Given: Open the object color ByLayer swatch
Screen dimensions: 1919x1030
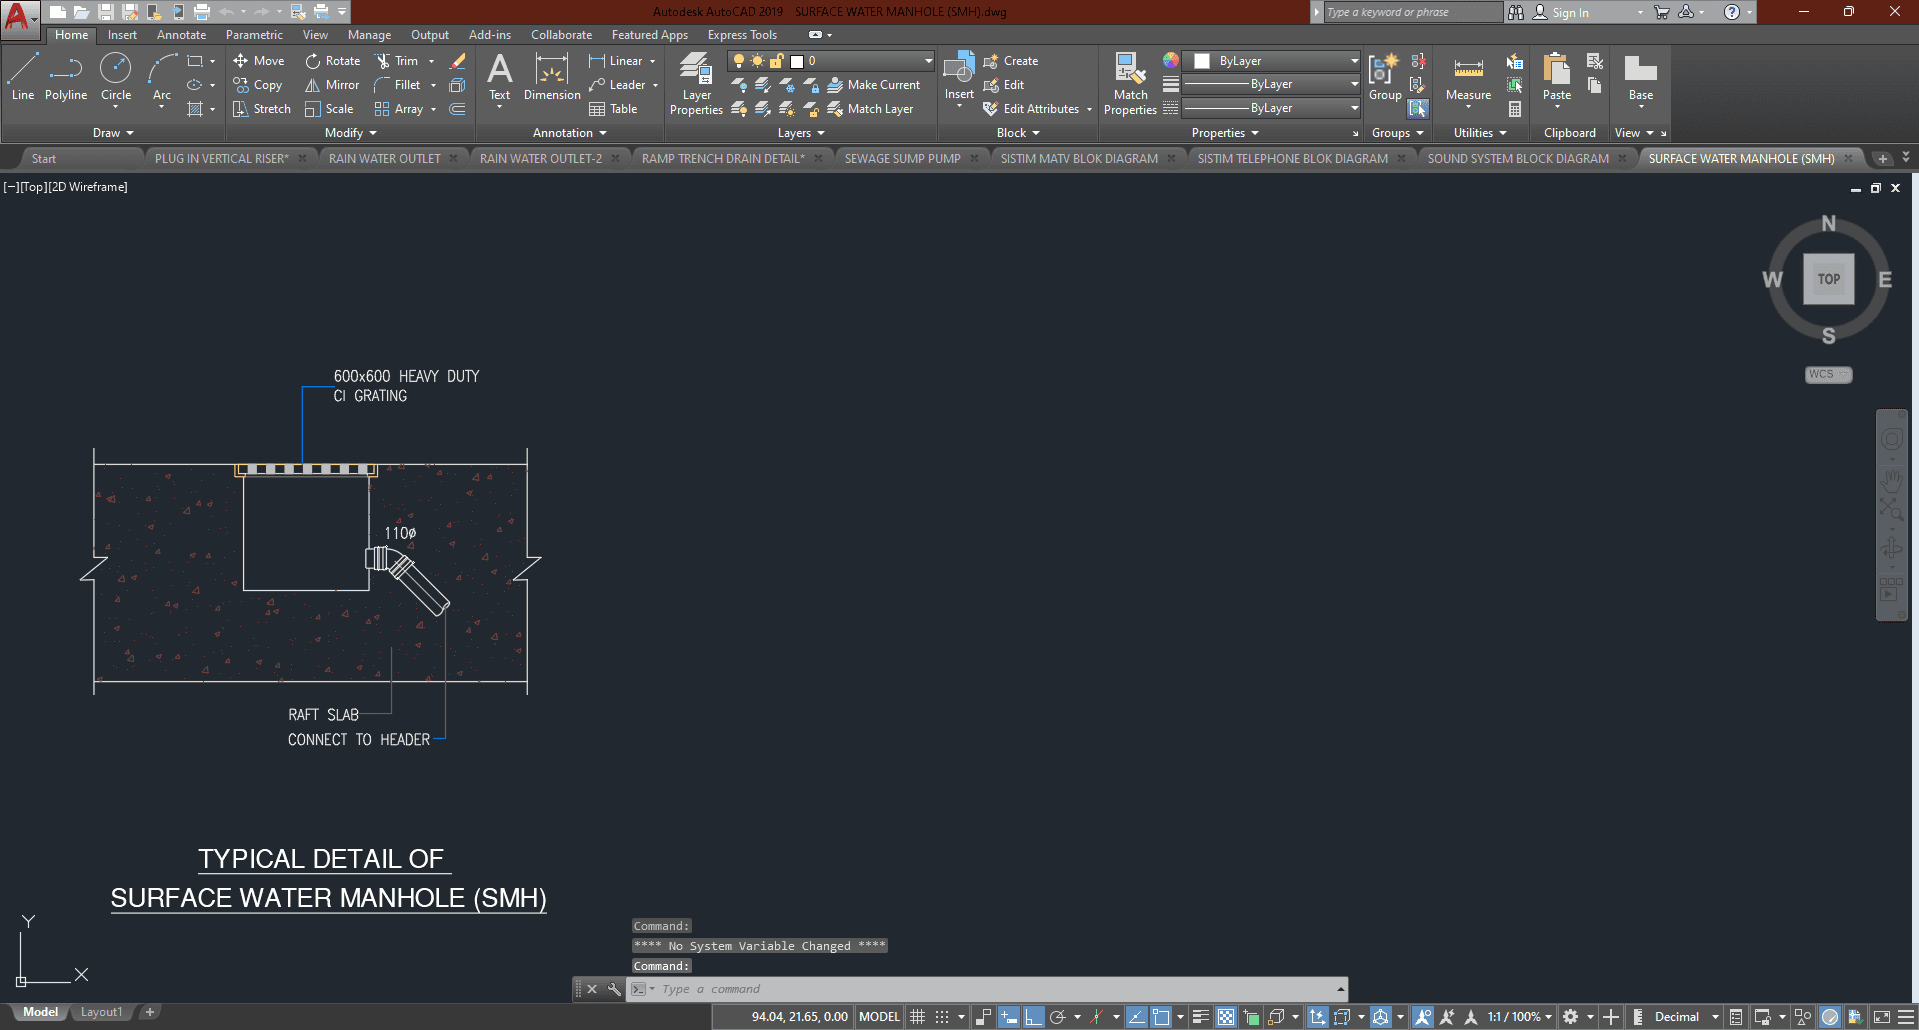Looking at the screenshot, I should [1270, 61].
